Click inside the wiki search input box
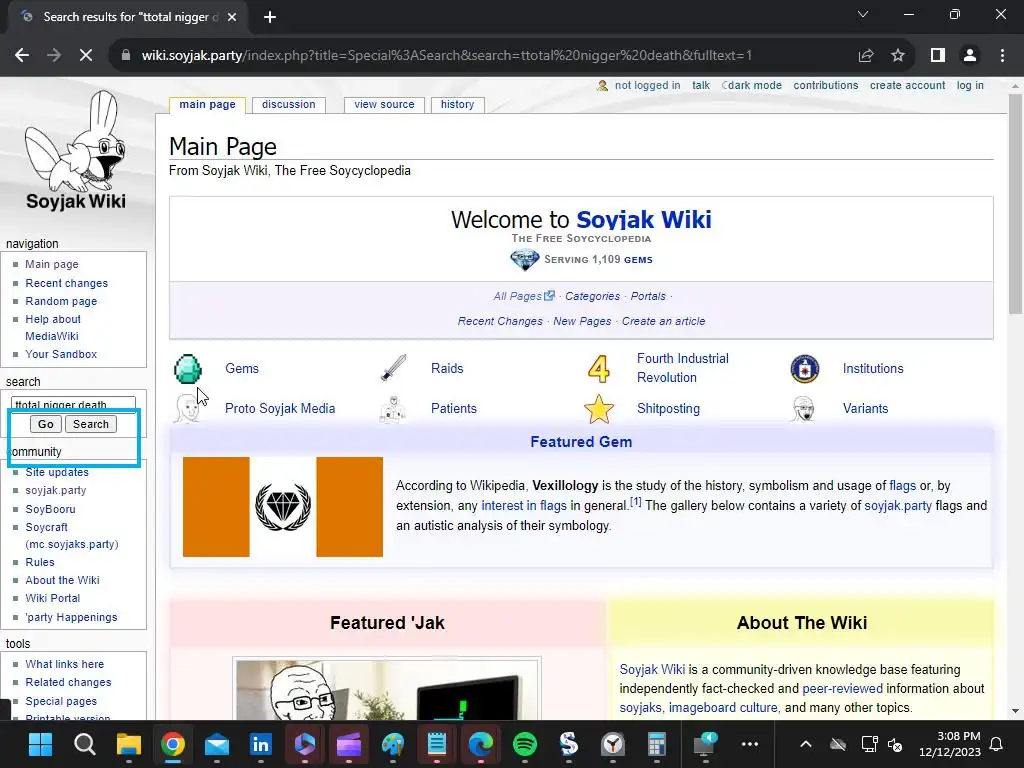 [73, 404]
